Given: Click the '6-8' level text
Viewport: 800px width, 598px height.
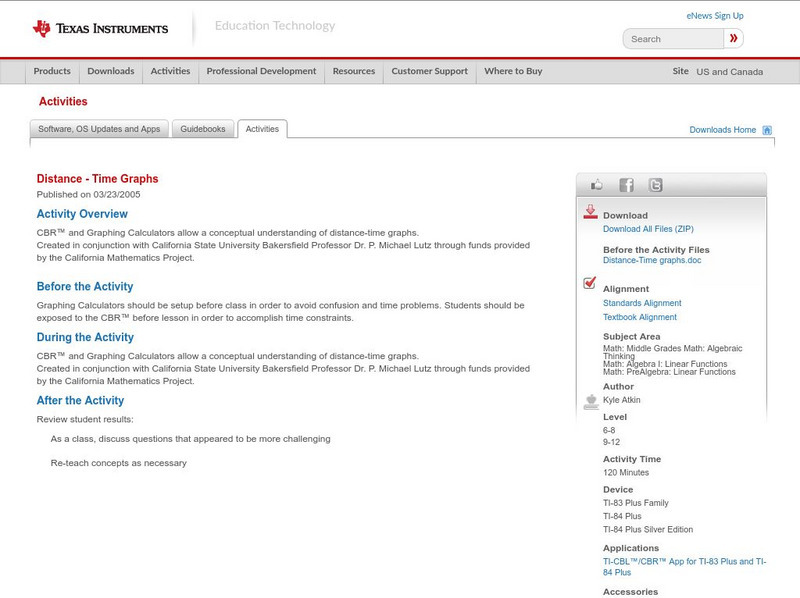Looking at the screenshot, I should (x=609, y=430).
